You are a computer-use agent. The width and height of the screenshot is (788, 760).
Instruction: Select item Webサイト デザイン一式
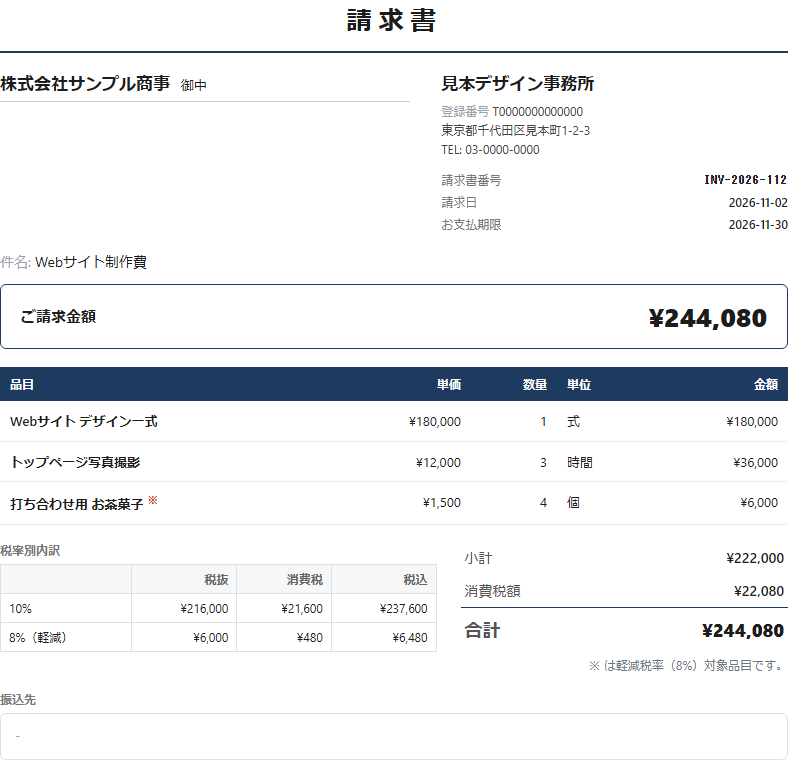84,421
